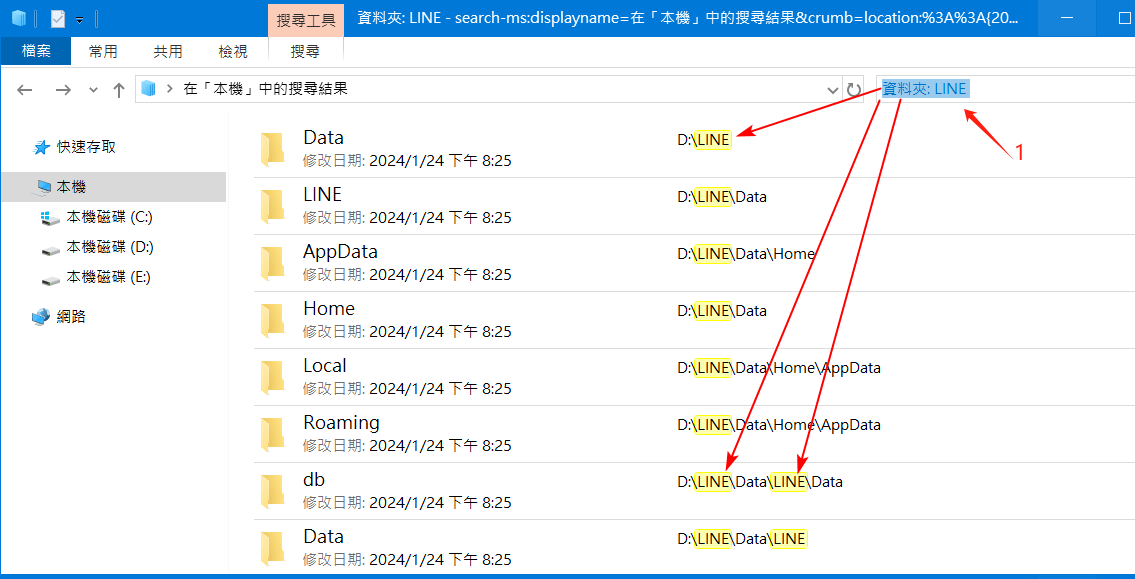This screenshot has width=1135, height=579.
Task: Click the path D:\LINE\Data\Home text
Action: pyautogui.click(x=746, y=254)
